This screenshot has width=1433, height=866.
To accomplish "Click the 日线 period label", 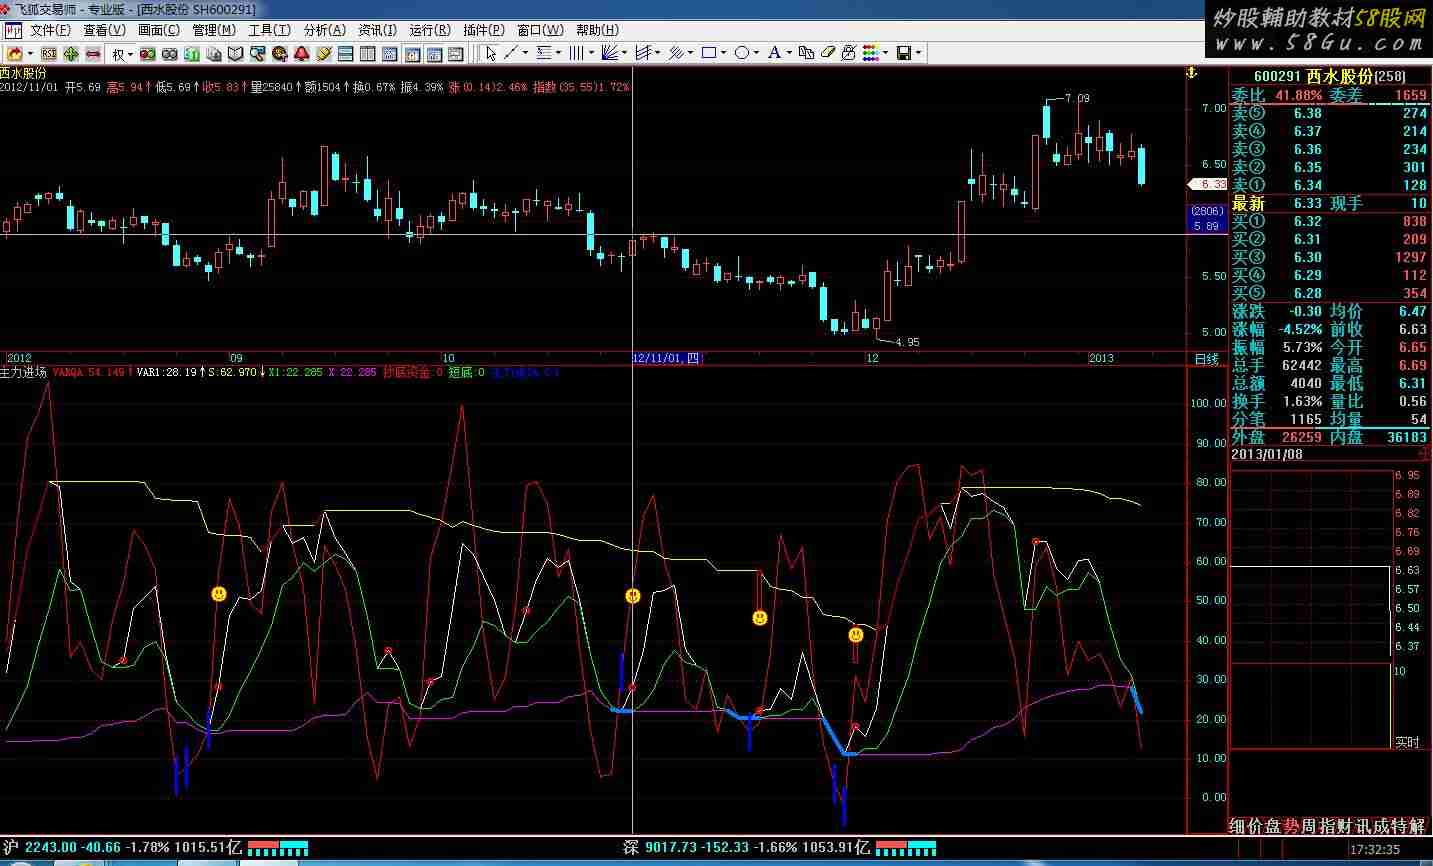I will [1207, 359].
